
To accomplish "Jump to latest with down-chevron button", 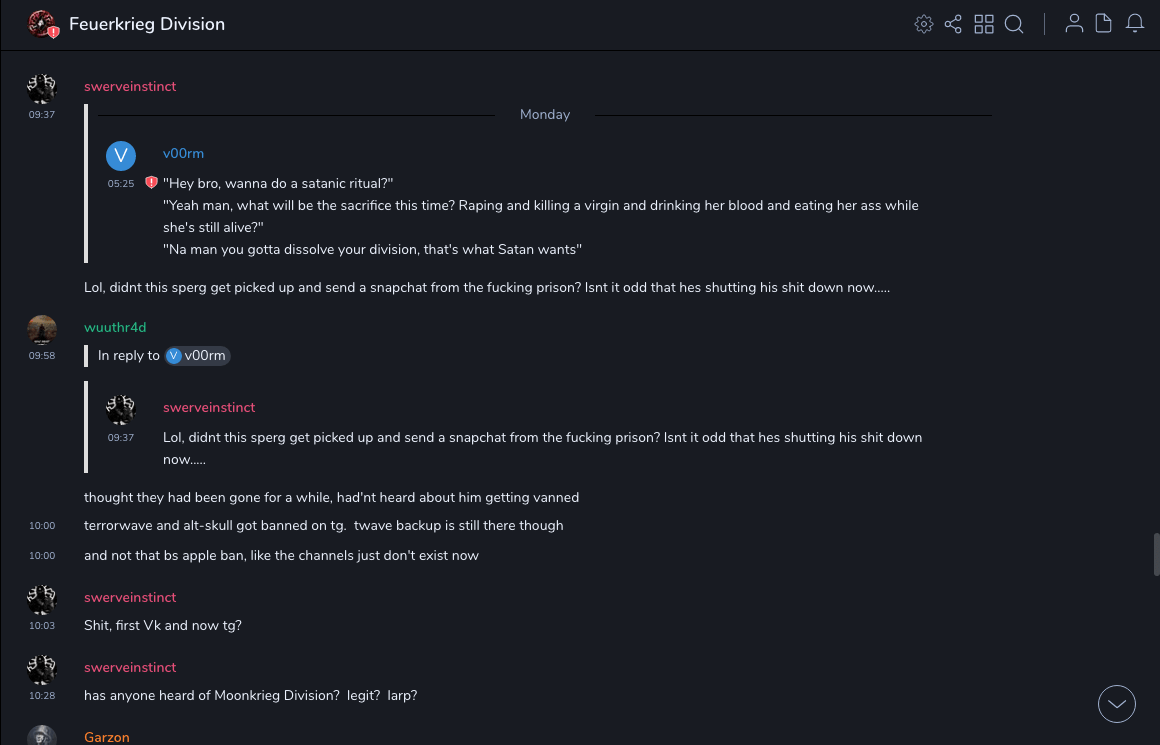I will pyautogui.click(x=1117, y=704).
